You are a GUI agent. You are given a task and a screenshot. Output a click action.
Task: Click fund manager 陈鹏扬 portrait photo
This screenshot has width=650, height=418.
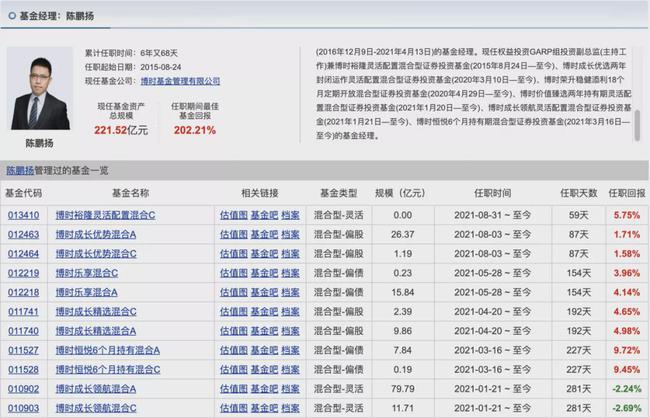point(40,89)
